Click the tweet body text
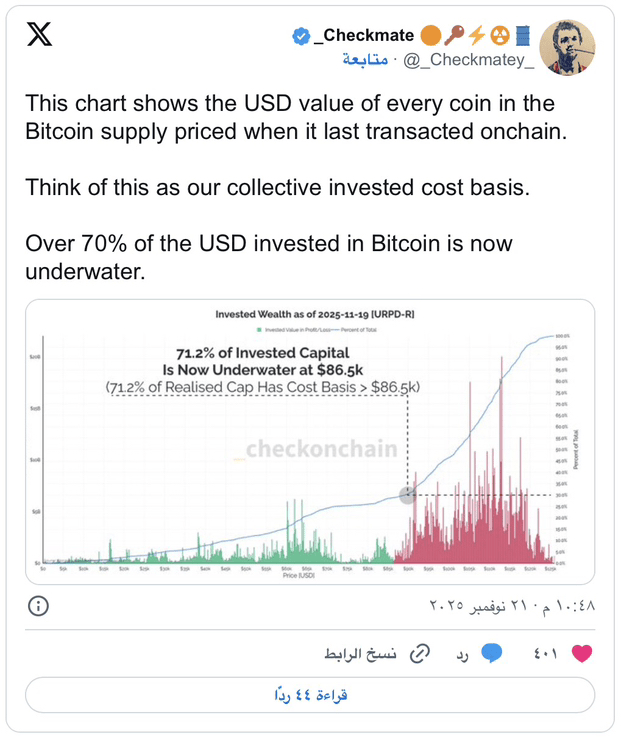 pos(296,187)
